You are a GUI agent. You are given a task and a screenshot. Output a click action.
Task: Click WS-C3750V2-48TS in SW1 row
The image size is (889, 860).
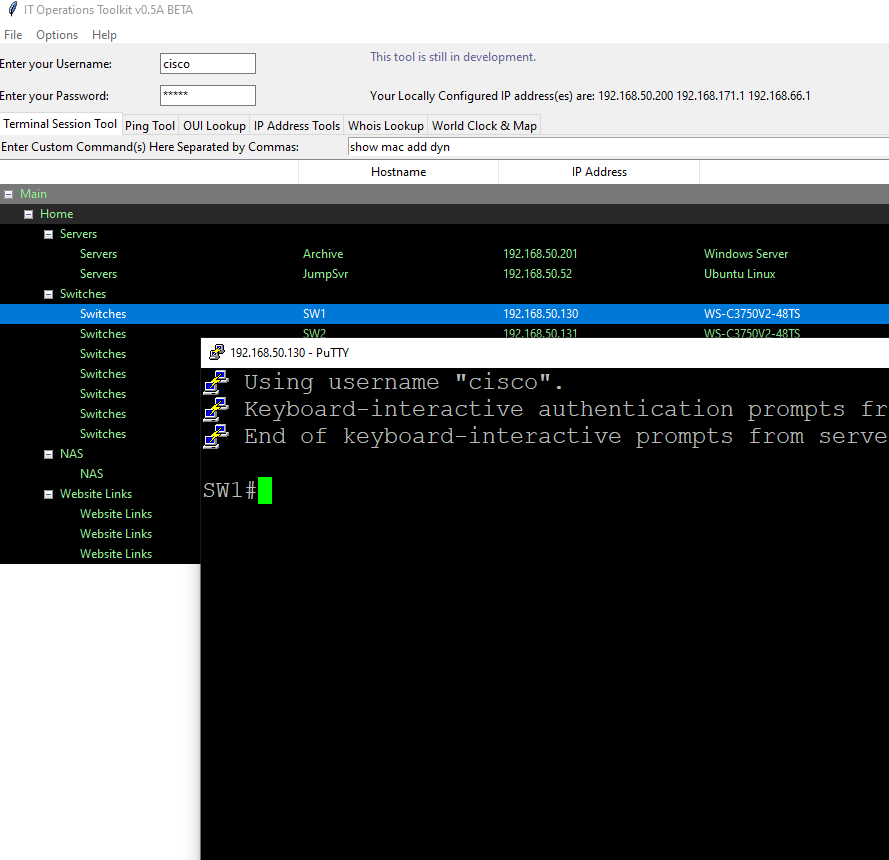click(752, 314)
